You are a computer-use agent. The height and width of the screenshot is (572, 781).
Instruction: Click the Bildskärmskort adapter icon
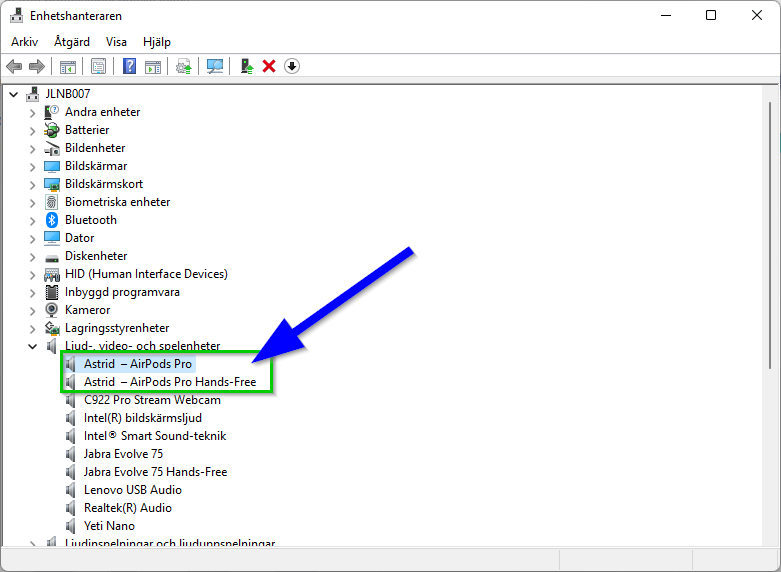(x=52, y=184)
